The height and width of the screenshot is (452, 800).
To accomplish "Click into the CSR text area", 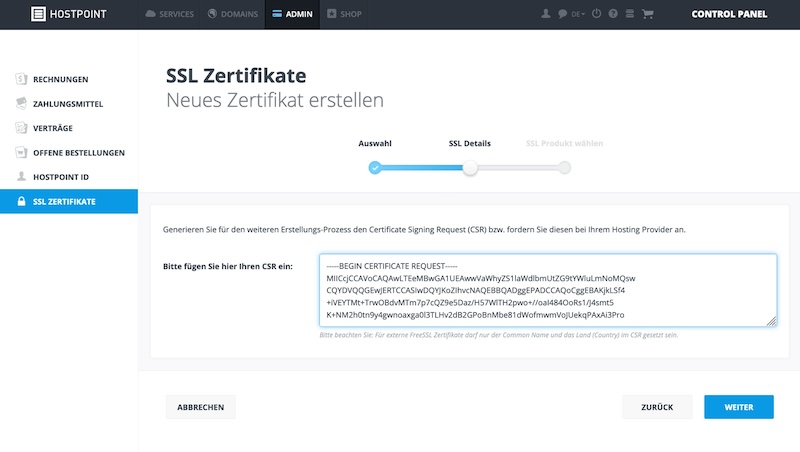I will click(x=548, y=290).
